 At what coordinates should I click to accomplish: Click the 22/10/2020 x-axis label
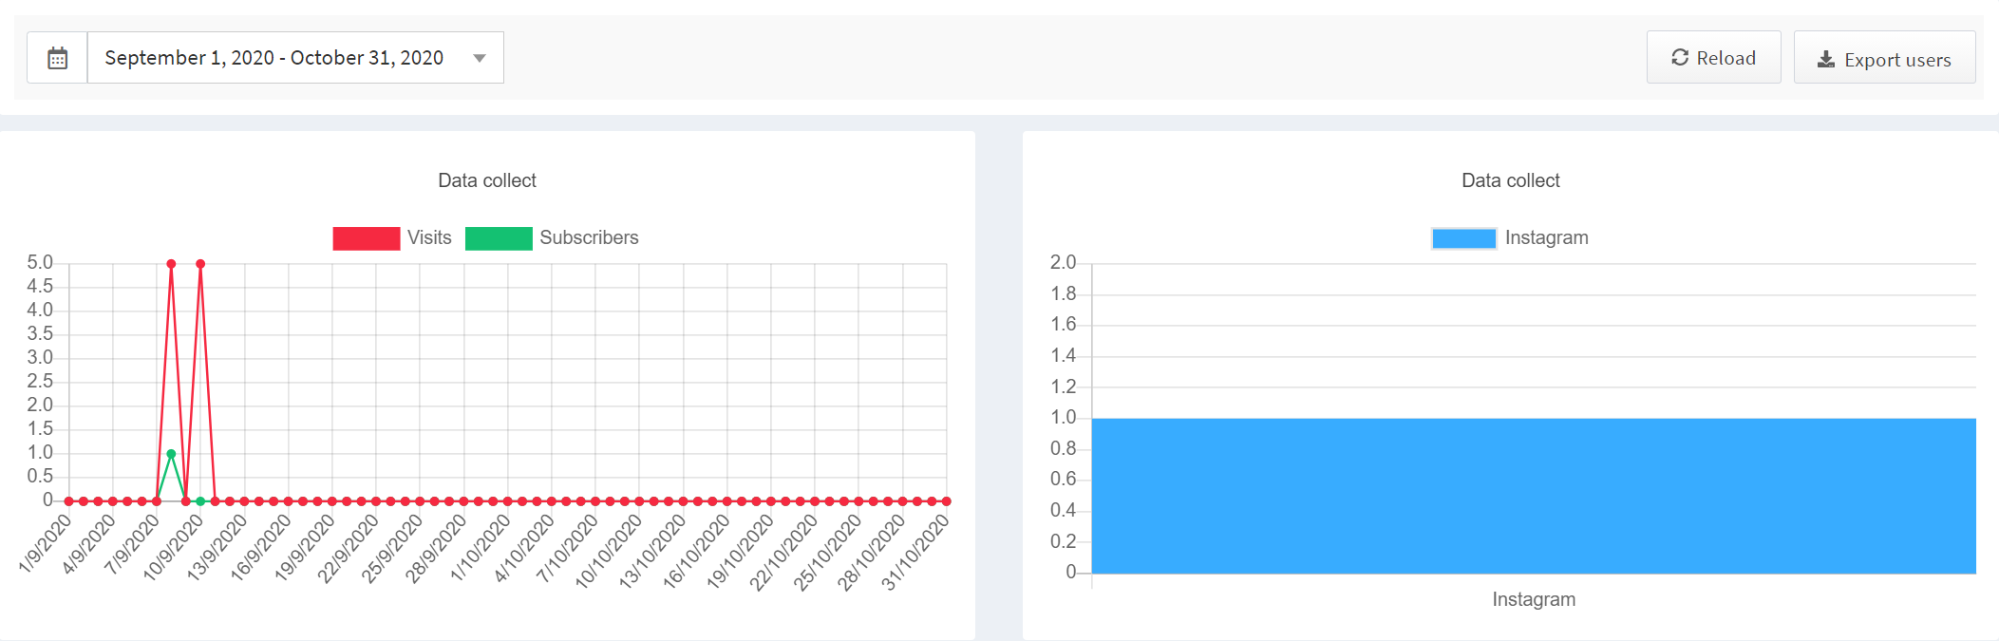coord(783,552)
